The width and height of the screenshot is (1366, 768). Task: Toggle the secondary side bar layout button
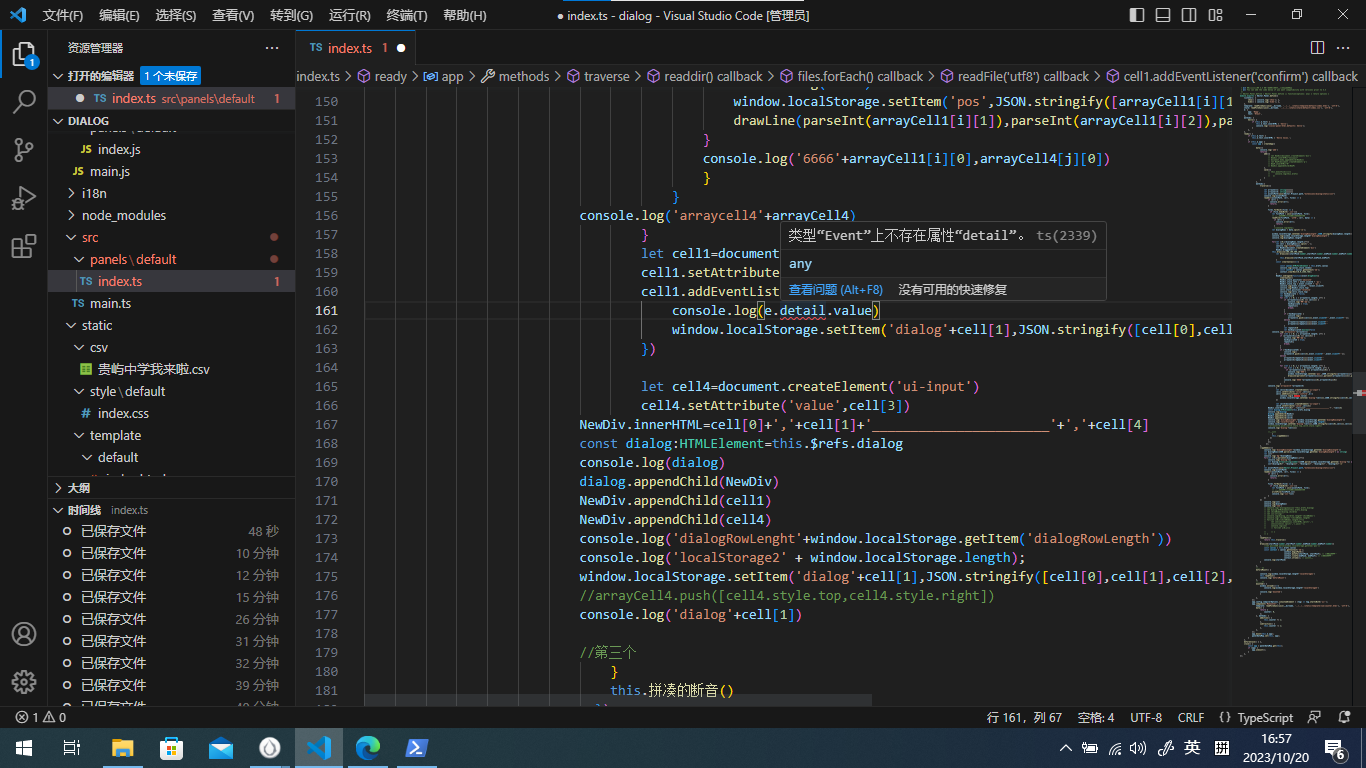pos(1189,15)
